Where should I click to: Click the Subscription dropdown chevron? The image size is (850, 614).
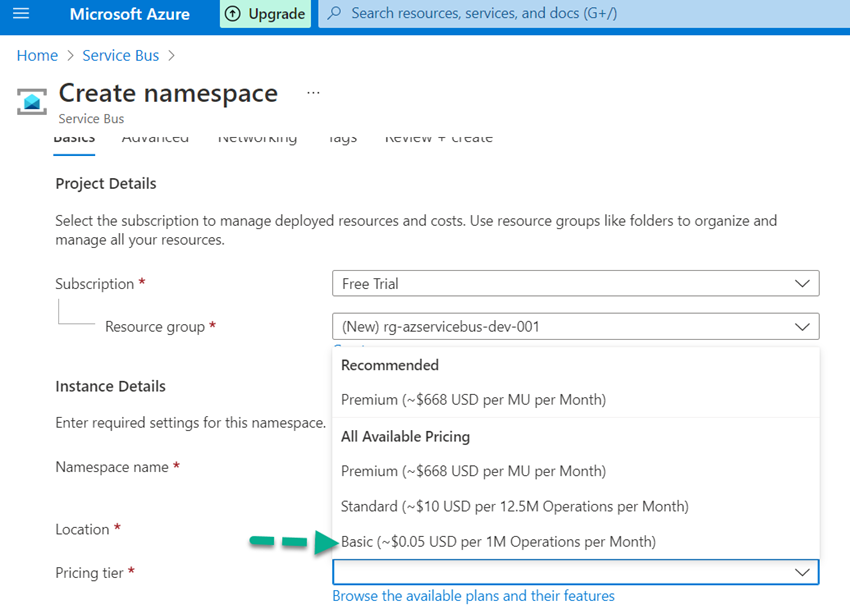click(801, 283)
